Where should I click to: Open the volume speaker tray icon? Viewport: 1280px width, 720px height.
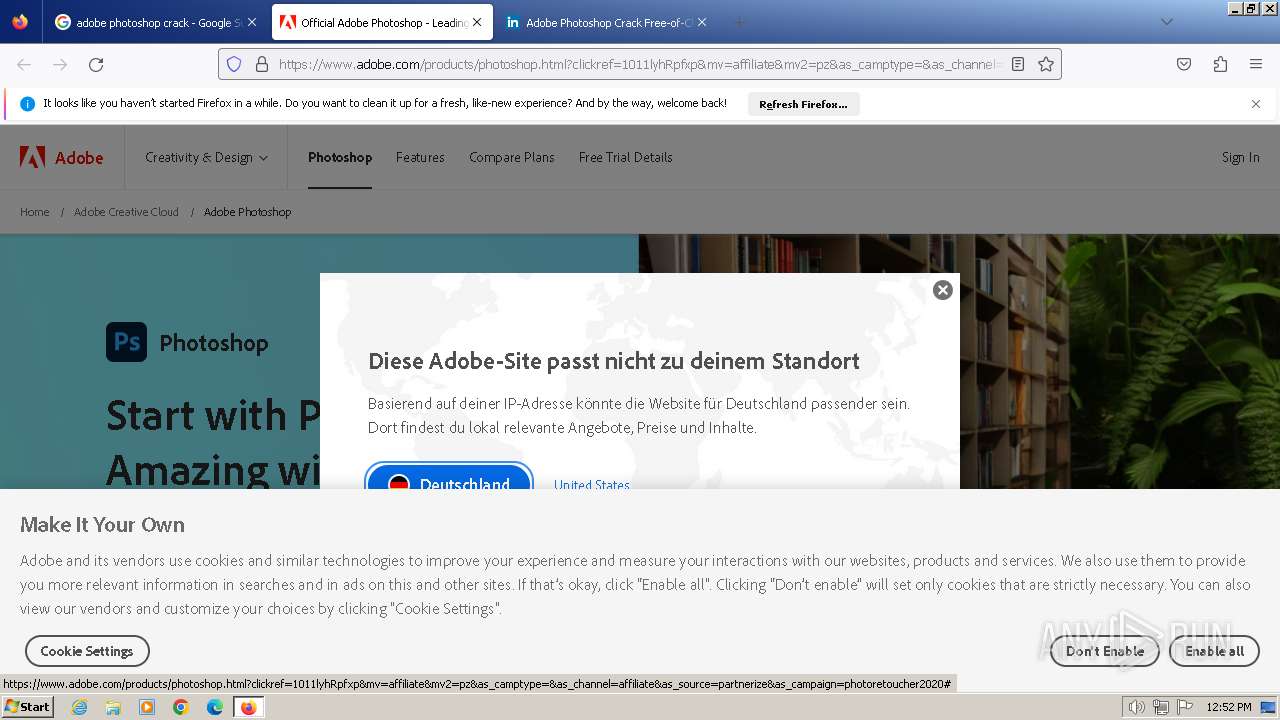tap(1137, 707)
